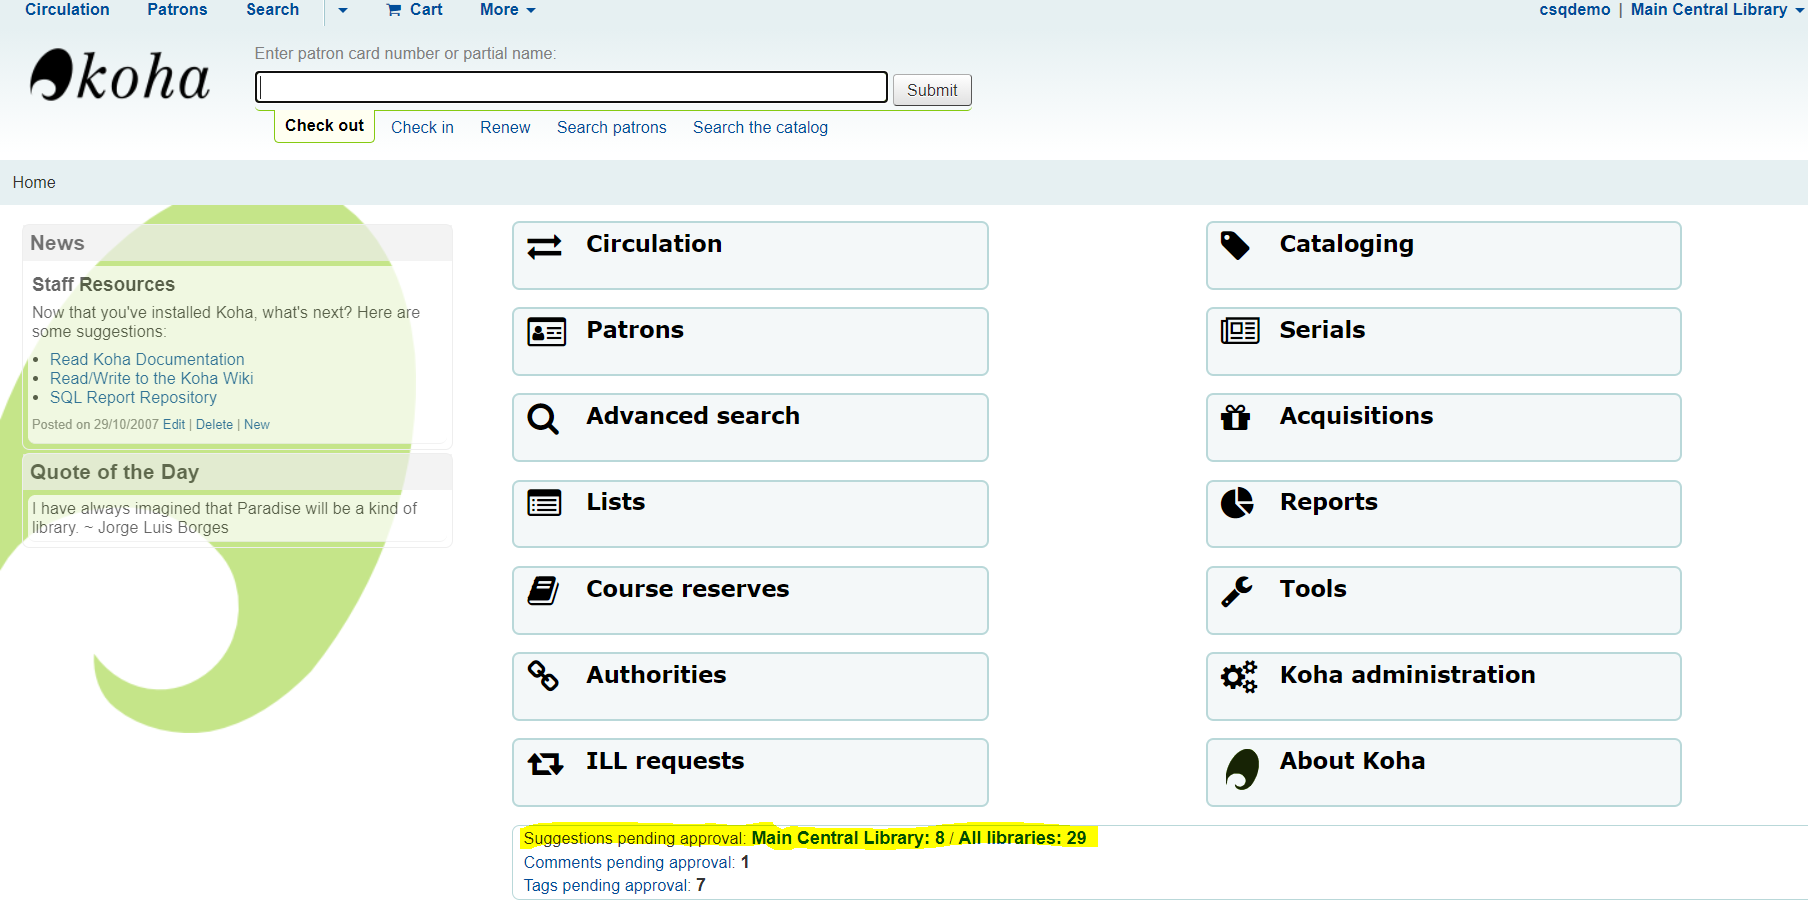1808x900 pixels.
Task: Open Circulation in the top navigation bar
Action: 67,10
